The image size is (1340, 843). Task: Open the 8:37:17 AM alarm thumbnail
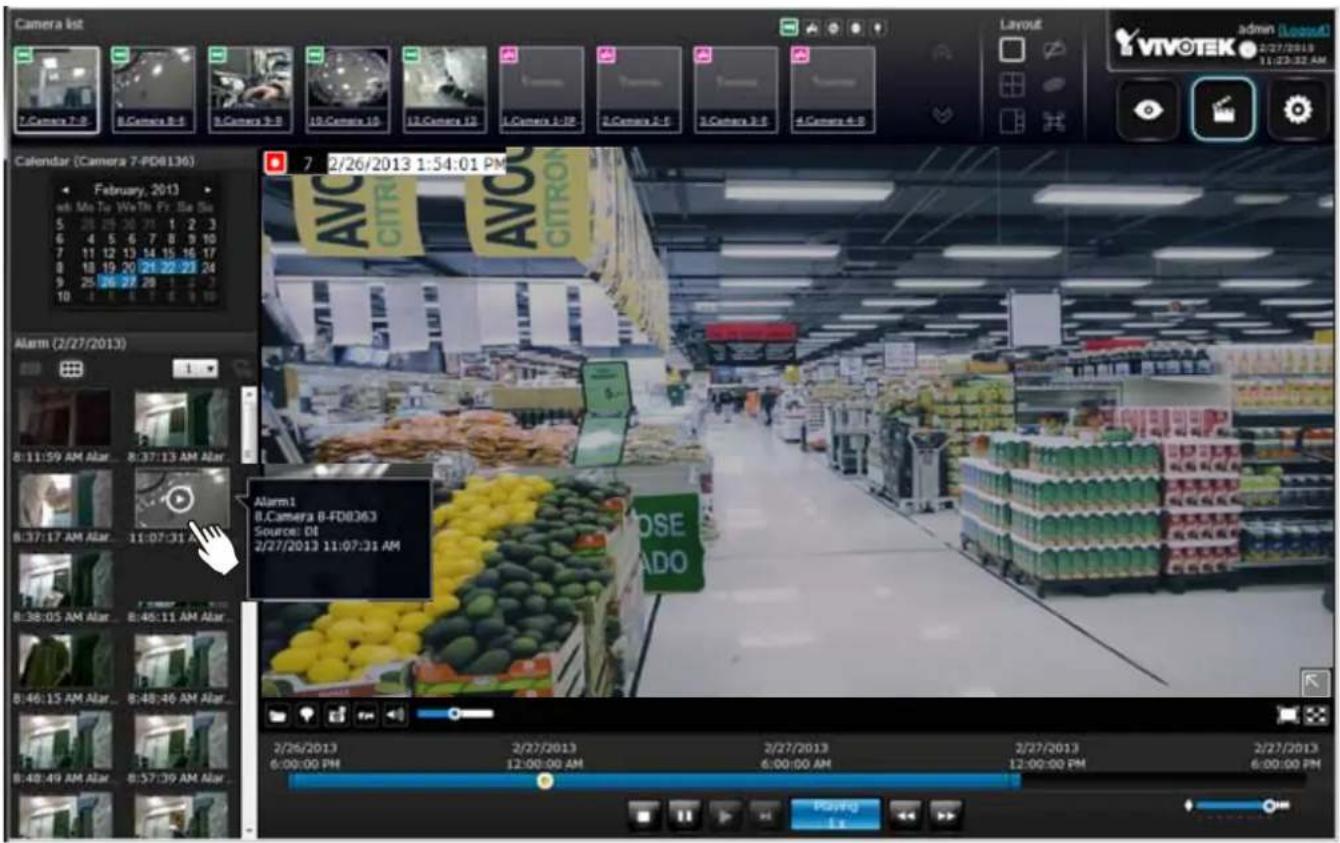(65, 498)
